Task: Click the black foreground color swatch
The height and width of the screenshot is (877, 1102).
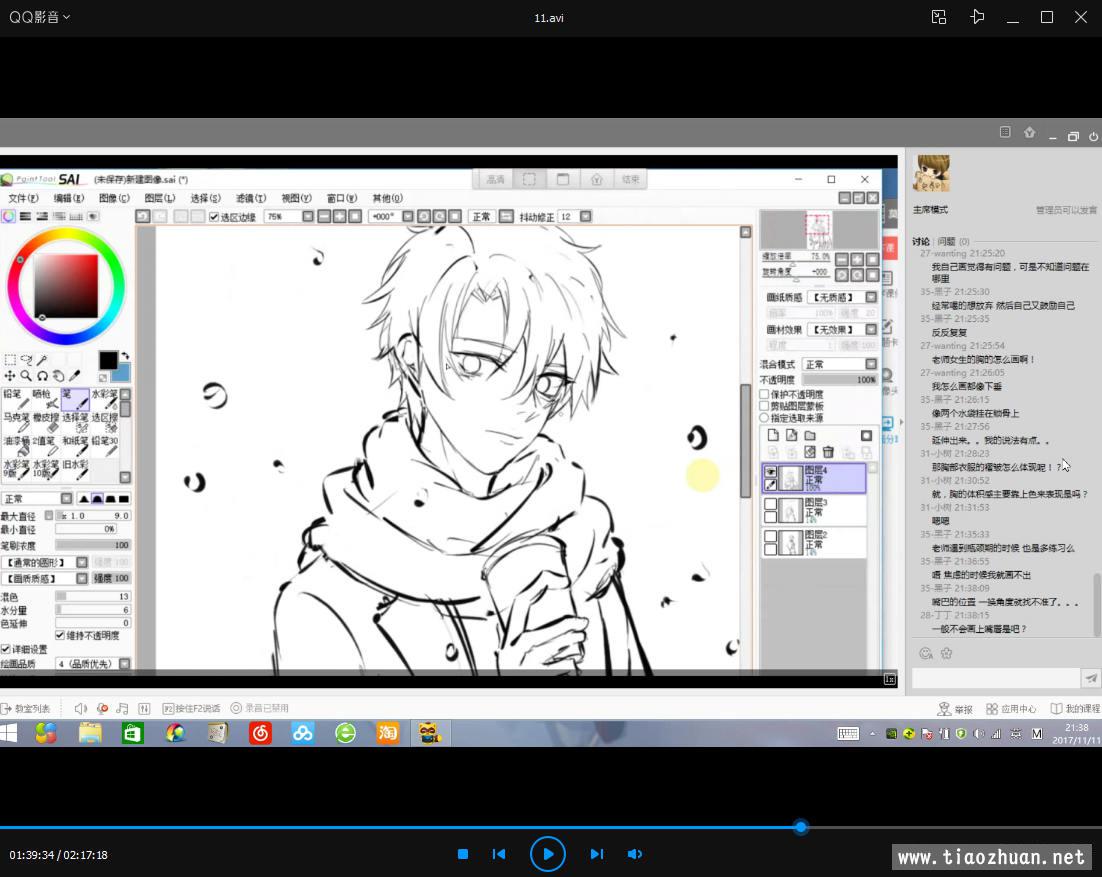Action: pyautogui.click(x=108, y=360)
